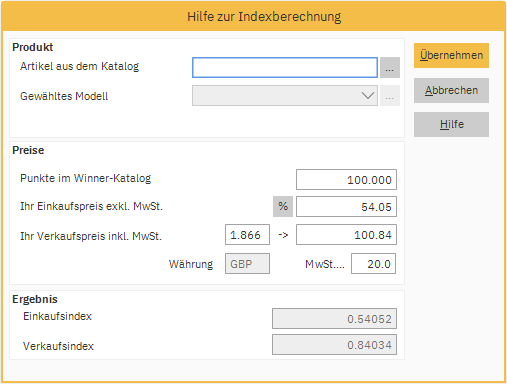
Task: Select the Einkaufsindex result 0.54052
Action: 334,319
